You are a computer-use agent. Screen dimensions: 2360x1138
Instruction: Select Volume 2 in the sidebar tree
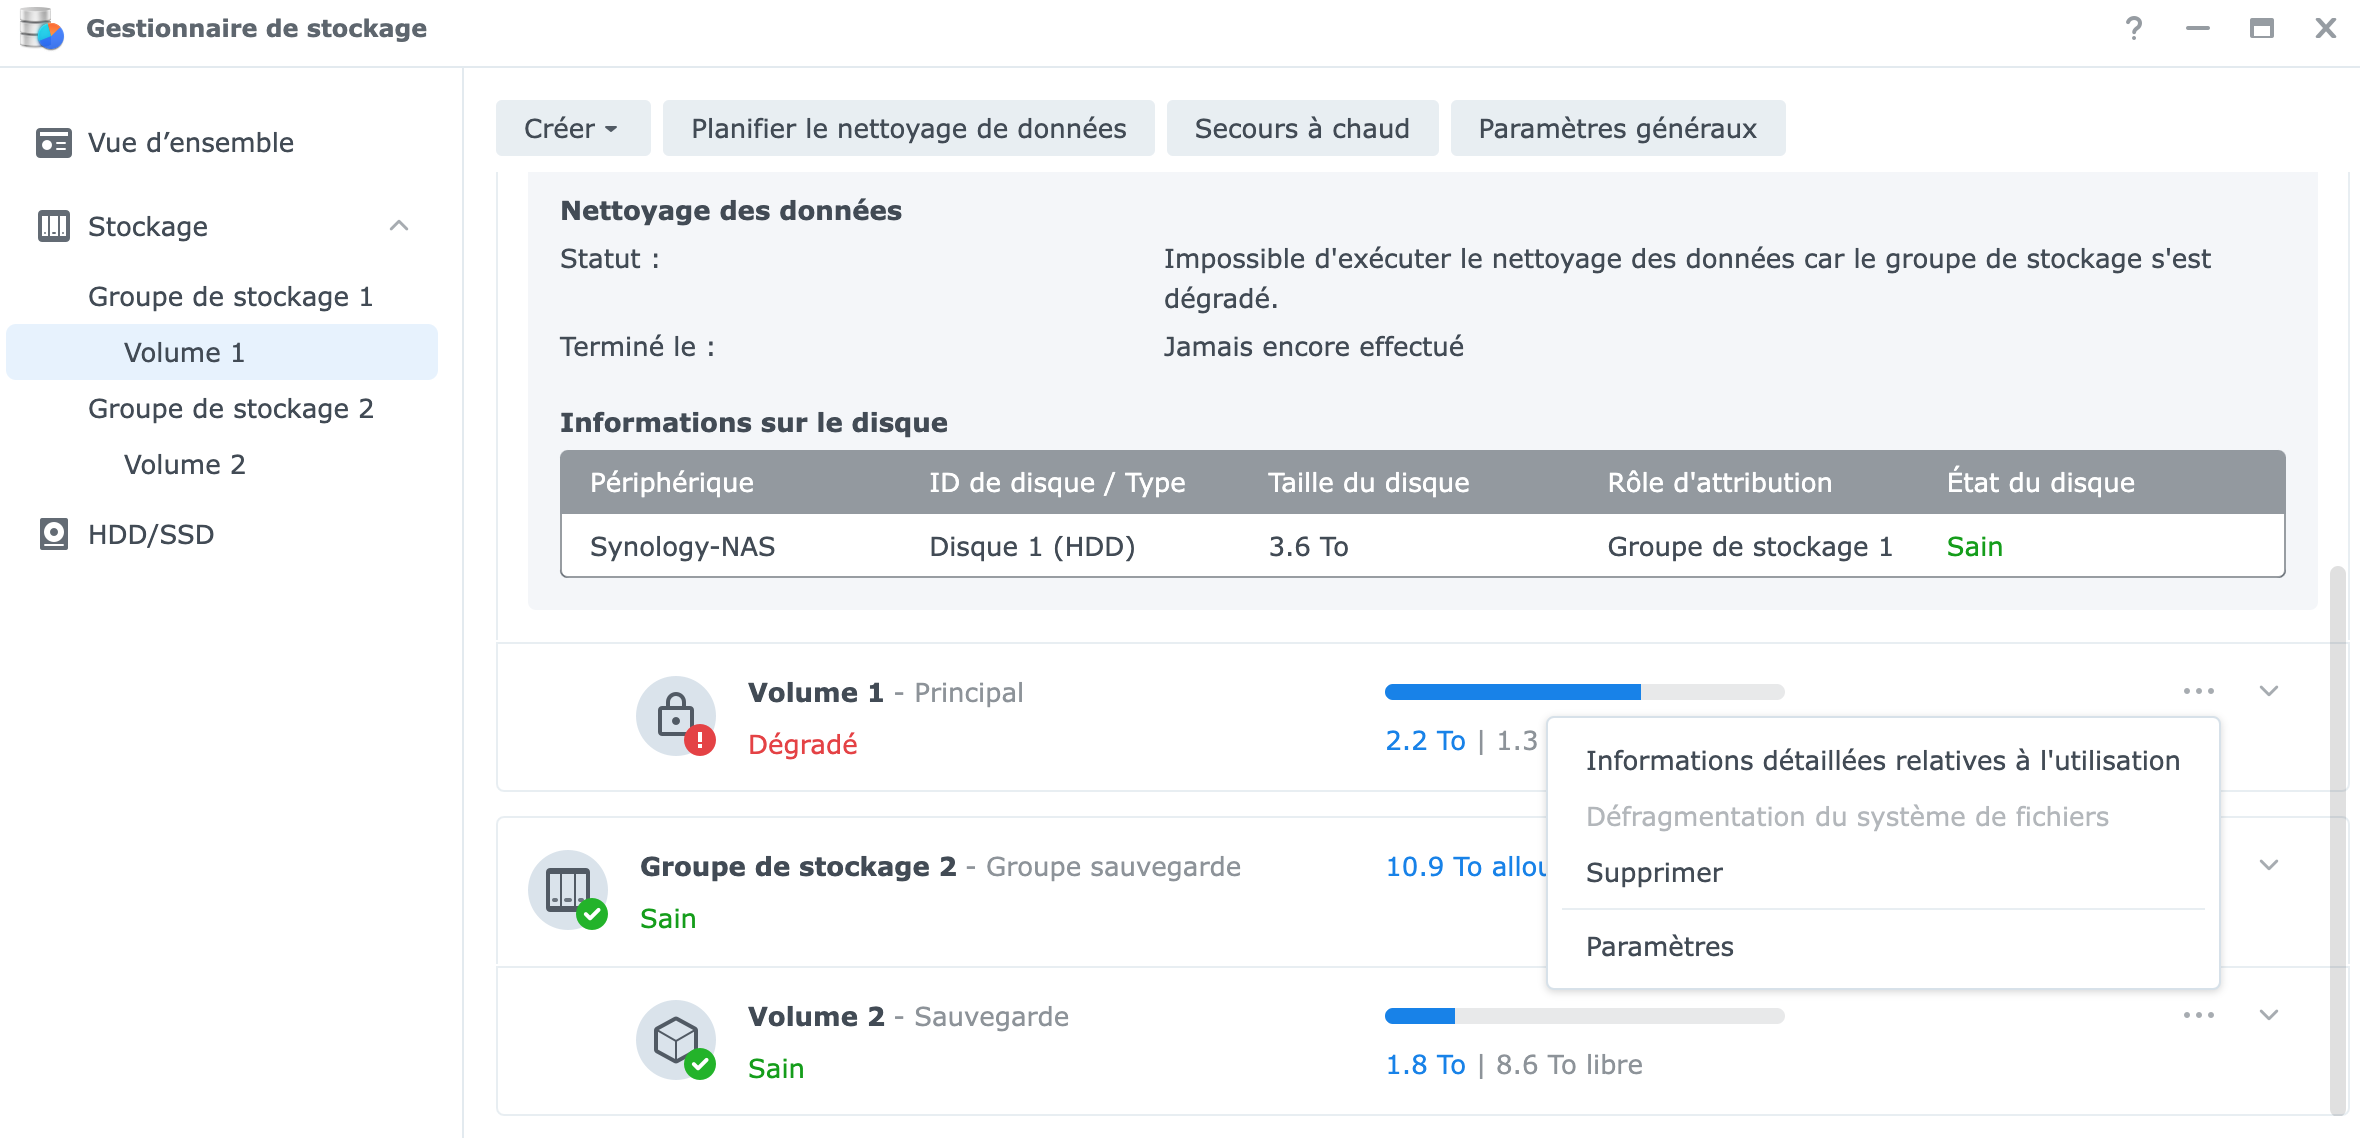pos(184,465)
